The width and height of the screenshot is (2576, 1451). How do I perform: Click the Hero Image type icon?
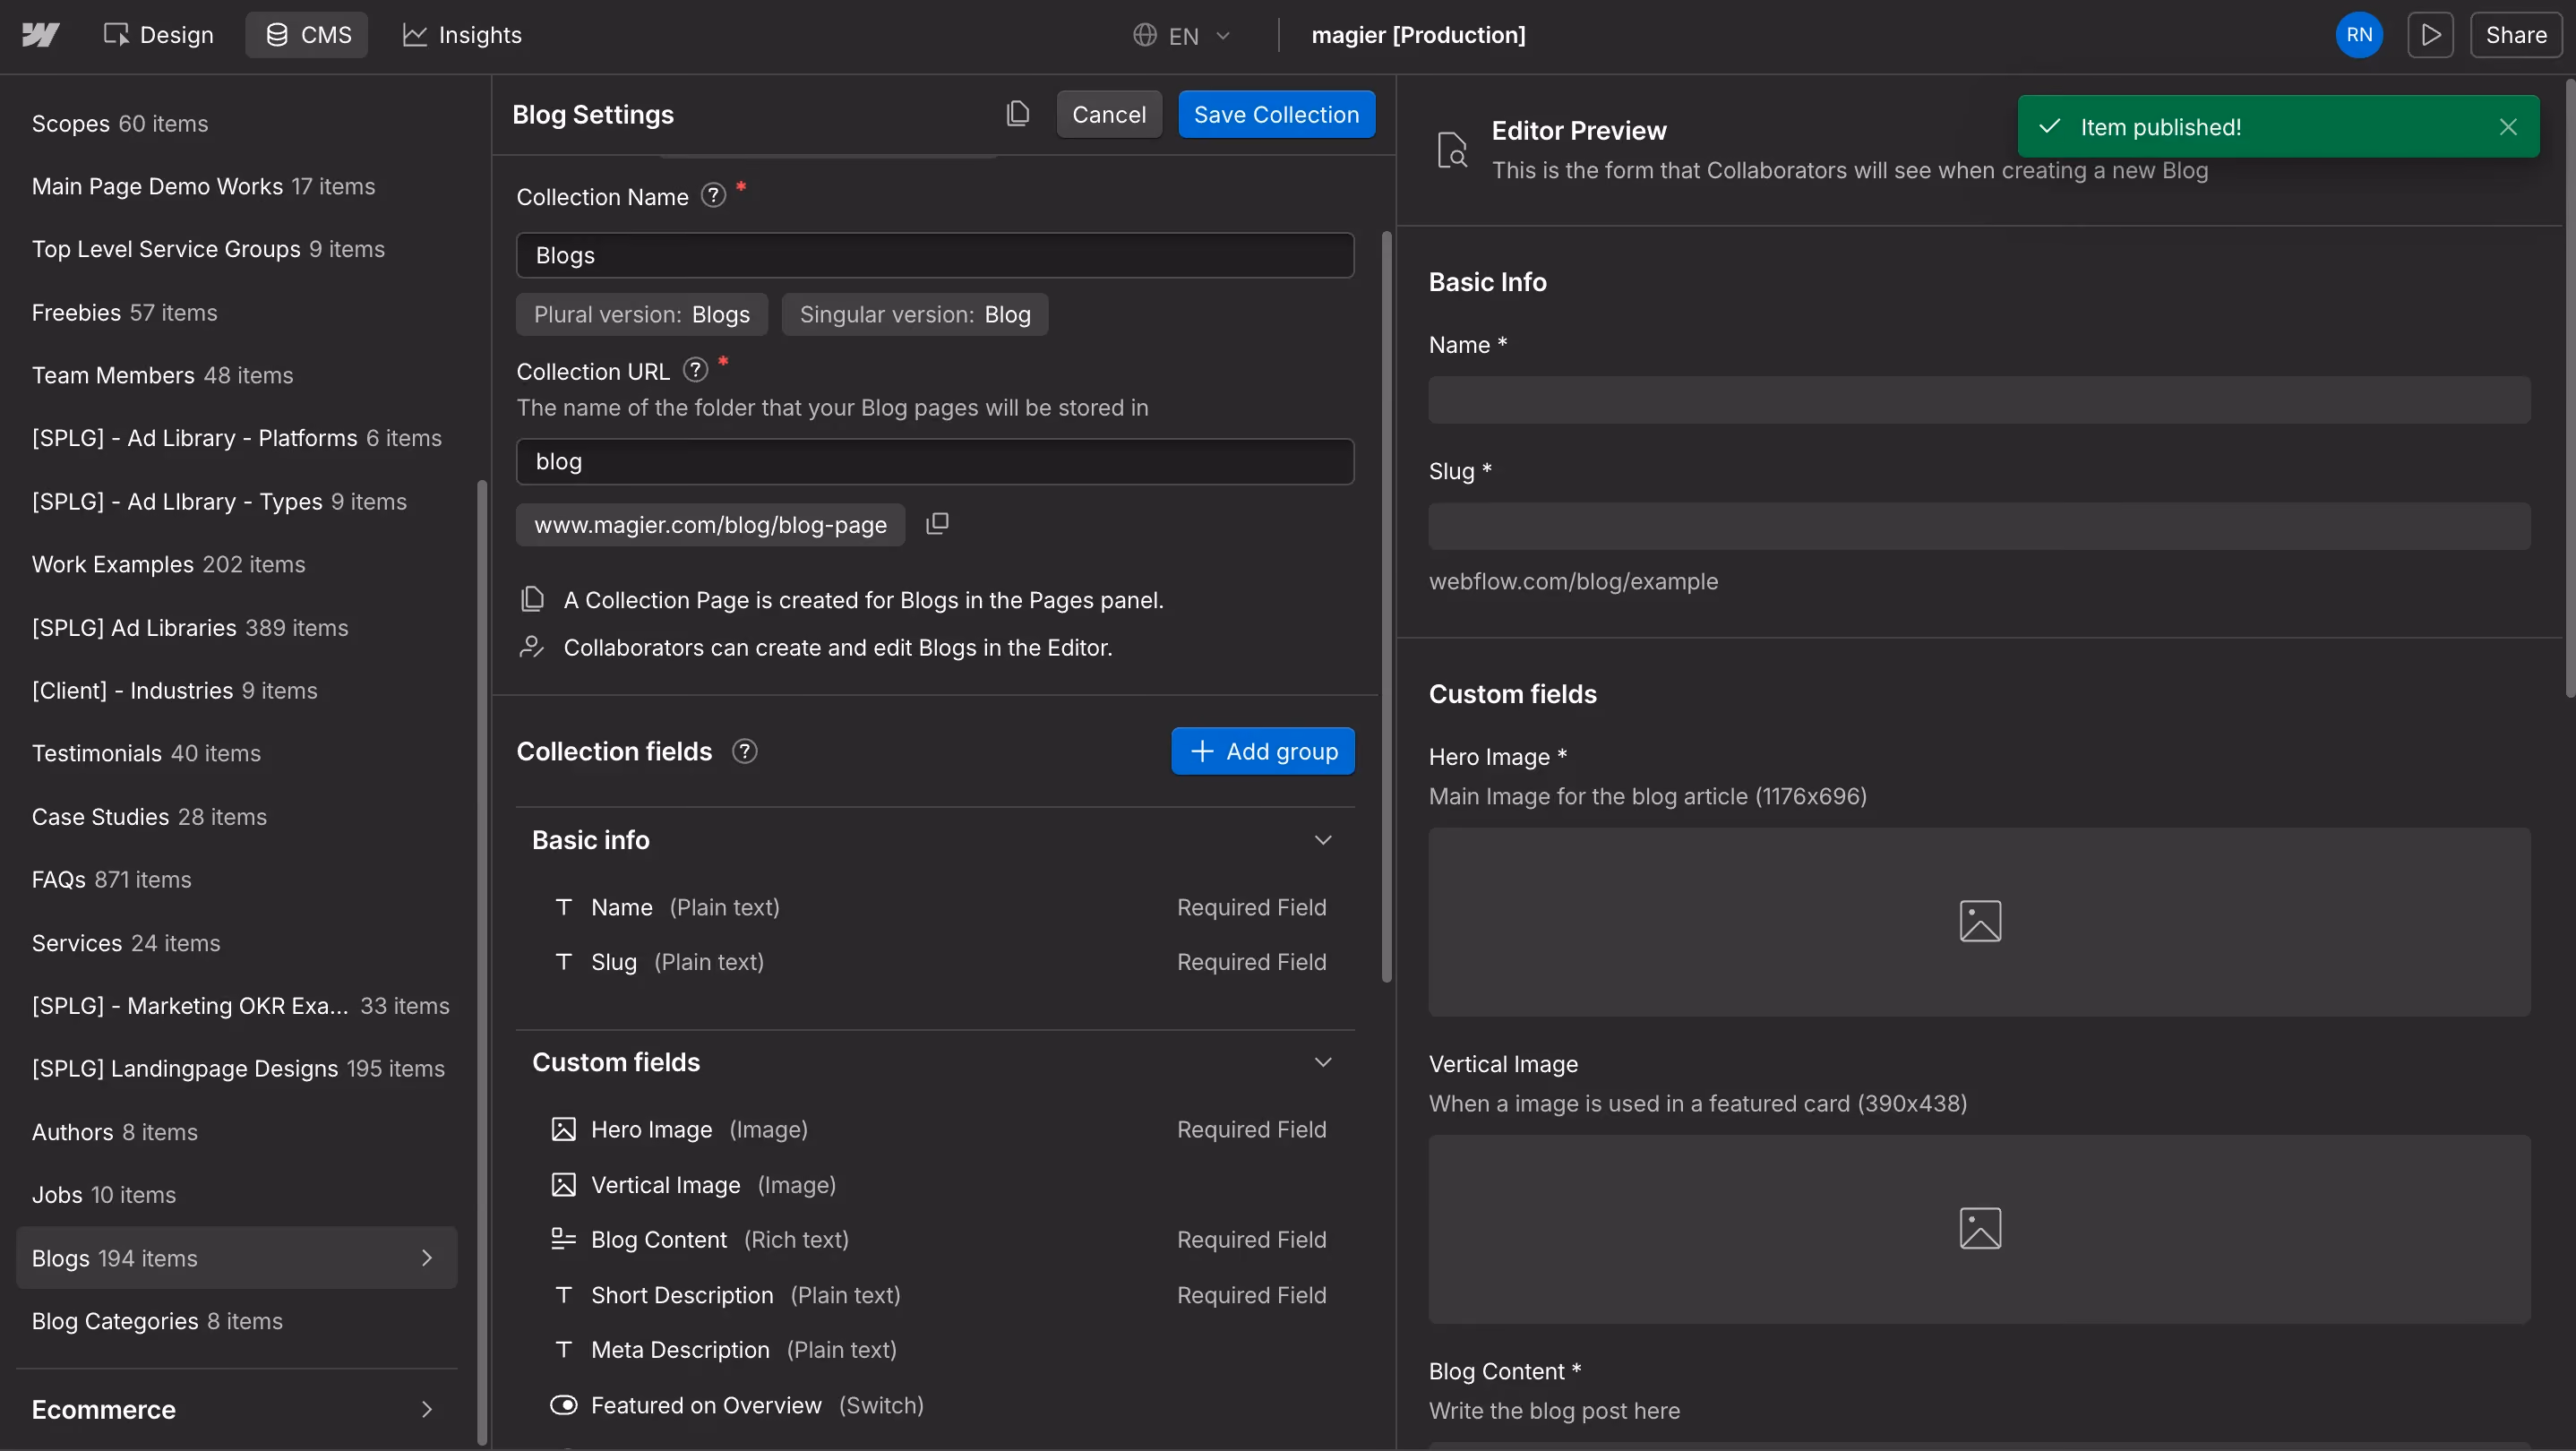(x=563, y=1129)
